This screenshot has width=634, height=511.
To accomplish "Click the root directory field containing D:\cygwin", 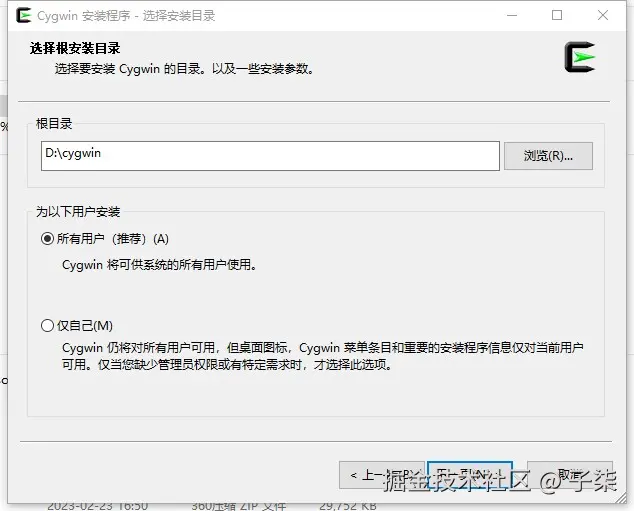I will (x=270, y=156).
